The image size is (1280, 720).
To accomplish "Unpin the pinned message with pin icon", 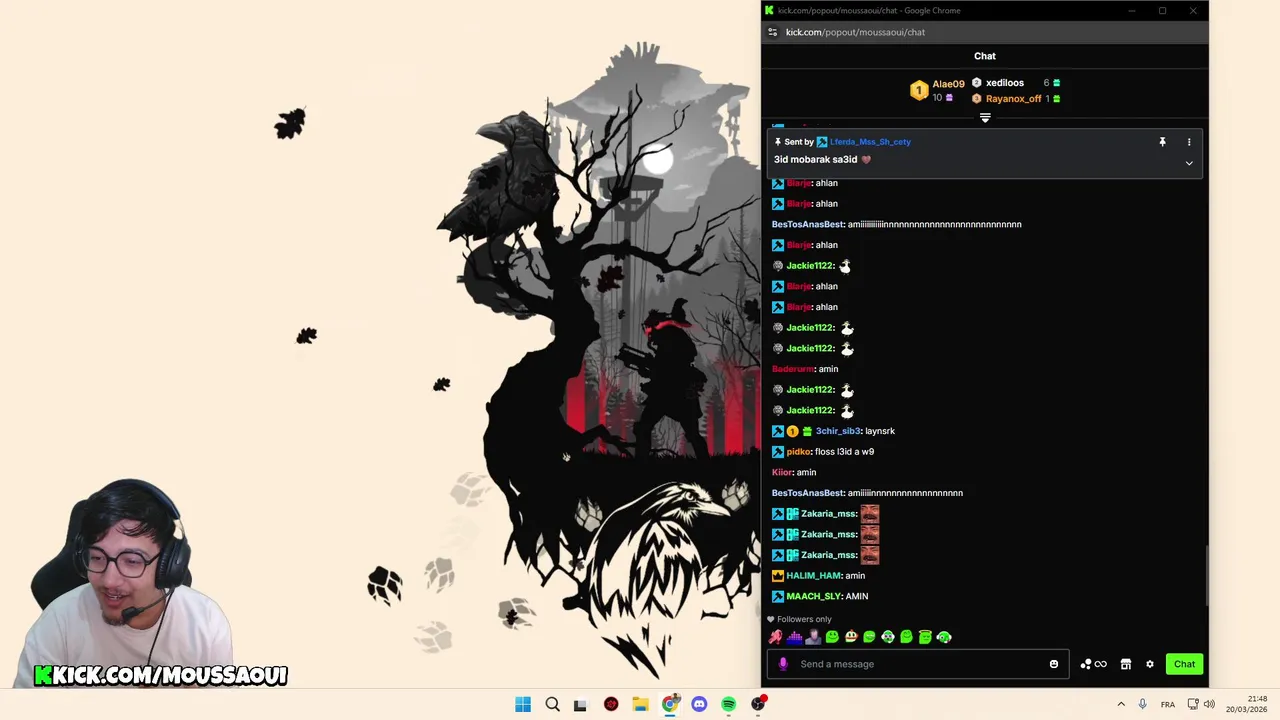I will (1162, 142).
